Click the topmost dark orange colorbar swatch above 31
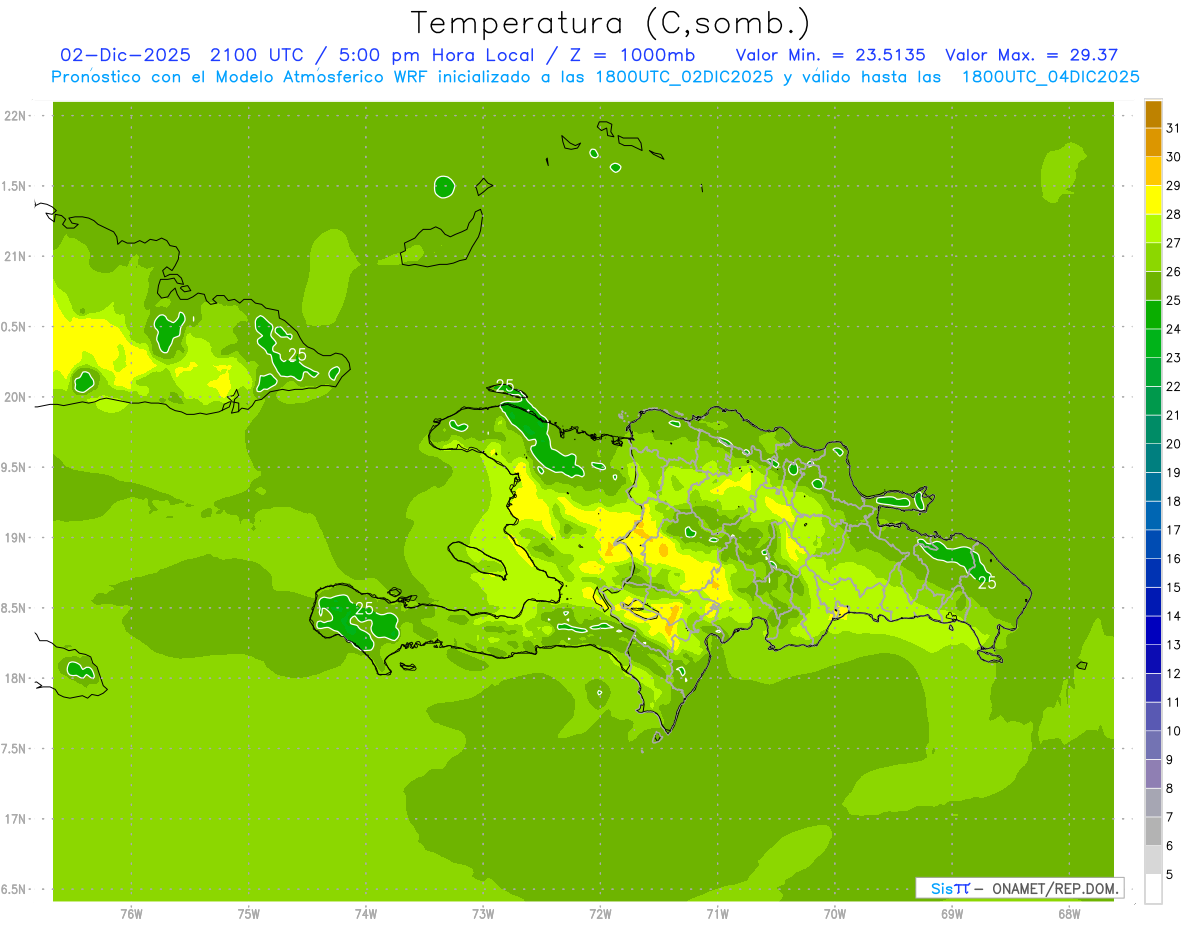Image resolution: width=1200 pixels, height=927 pixels. click(1153, 115)
